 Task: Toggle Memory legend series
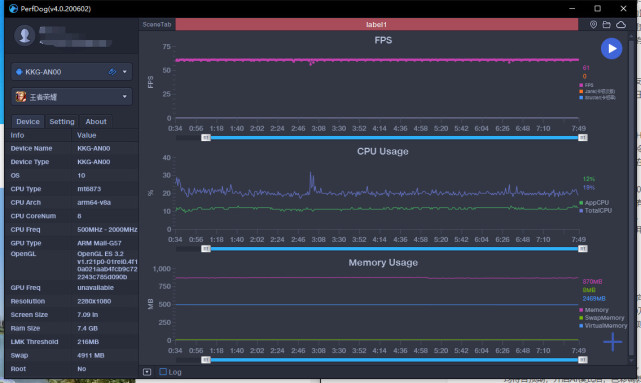click(x=594, y=310)
